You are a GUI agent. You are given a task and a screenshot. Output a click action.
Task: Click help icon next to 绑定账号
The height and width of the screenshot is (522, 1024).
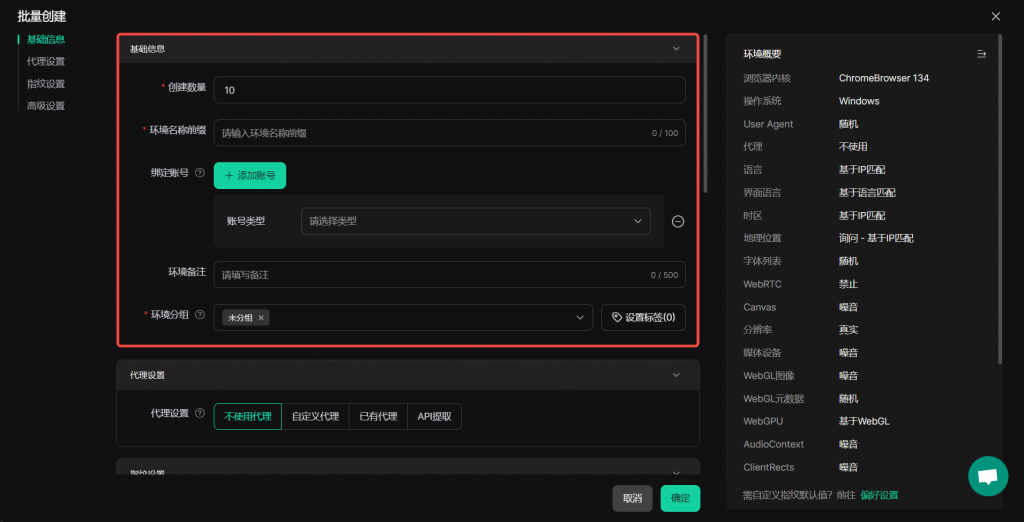200,173
